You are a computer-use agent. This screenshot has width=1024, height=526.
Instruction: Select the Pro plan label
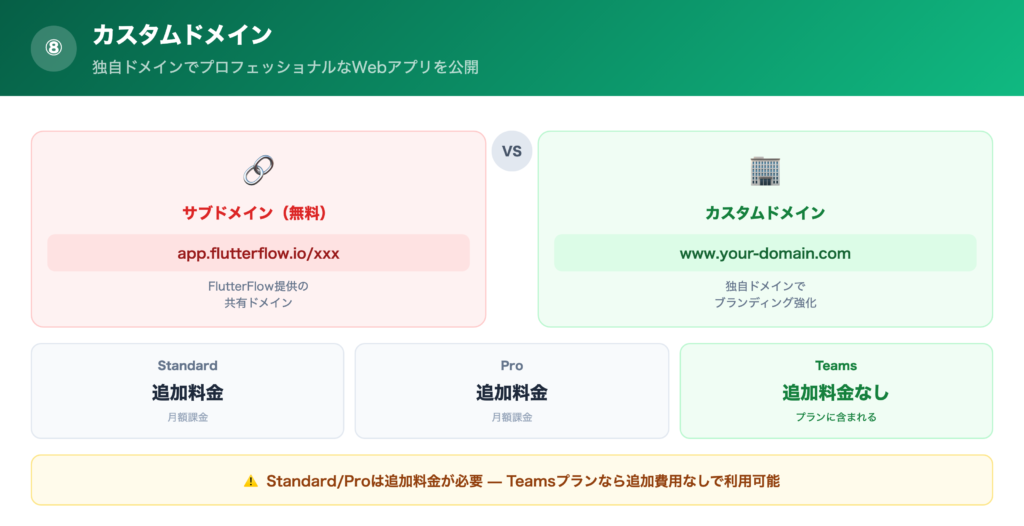pyautogui.click(x=512, y=366)
